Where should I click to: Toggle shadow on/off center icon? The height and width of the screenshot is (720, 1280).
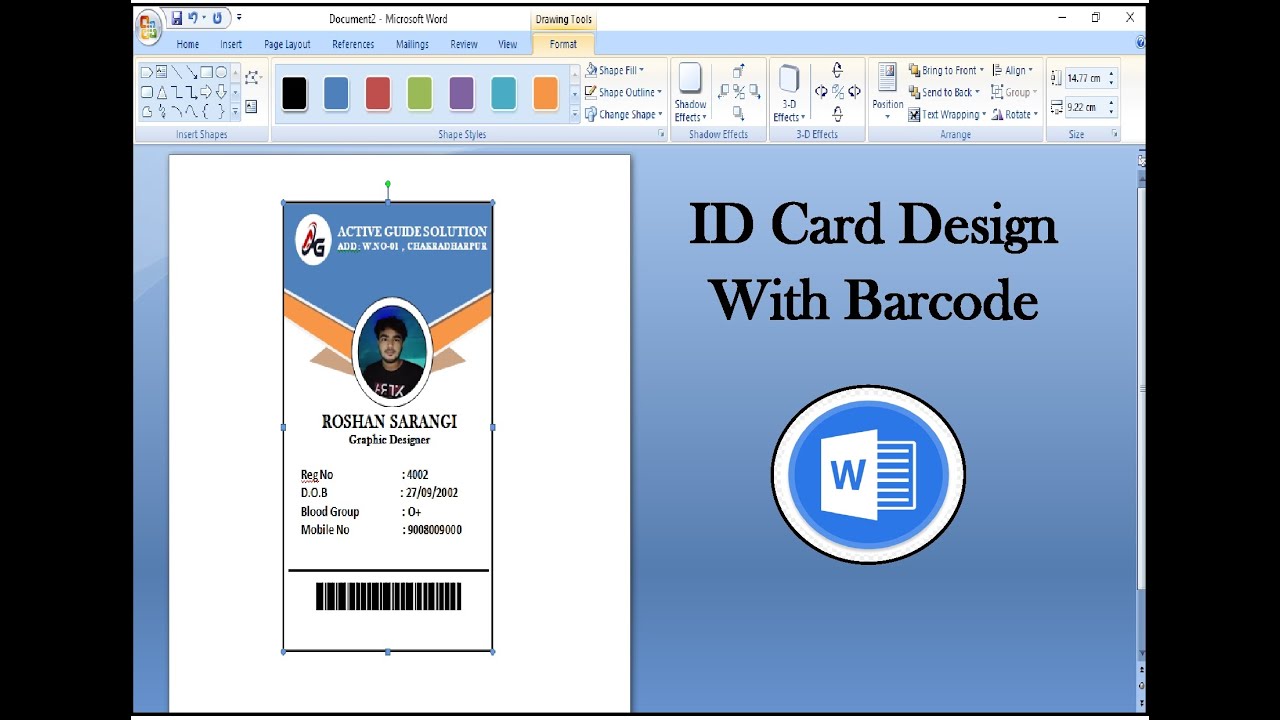point(739,92)
